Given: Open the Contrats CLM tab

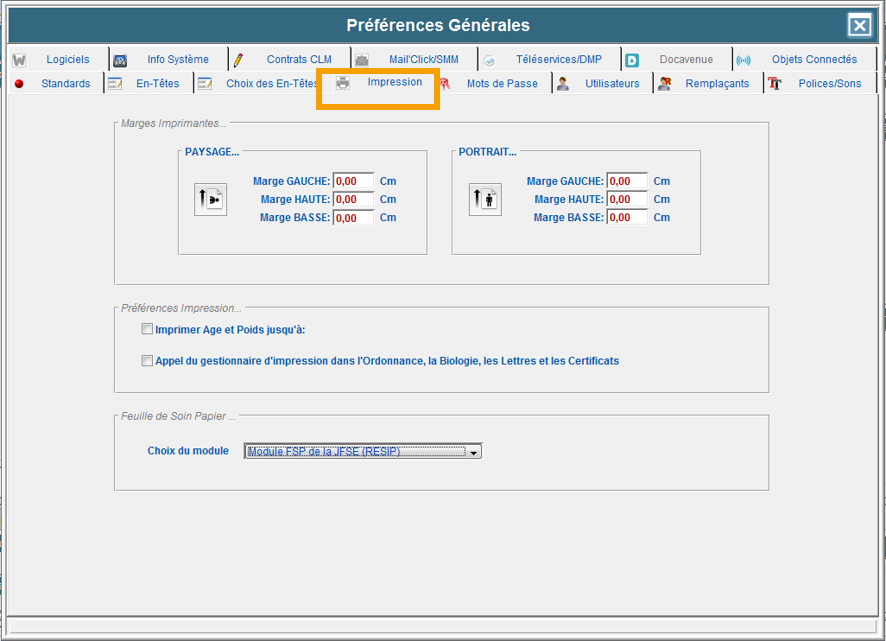Looking at the screenshot, I should (298, 60).
